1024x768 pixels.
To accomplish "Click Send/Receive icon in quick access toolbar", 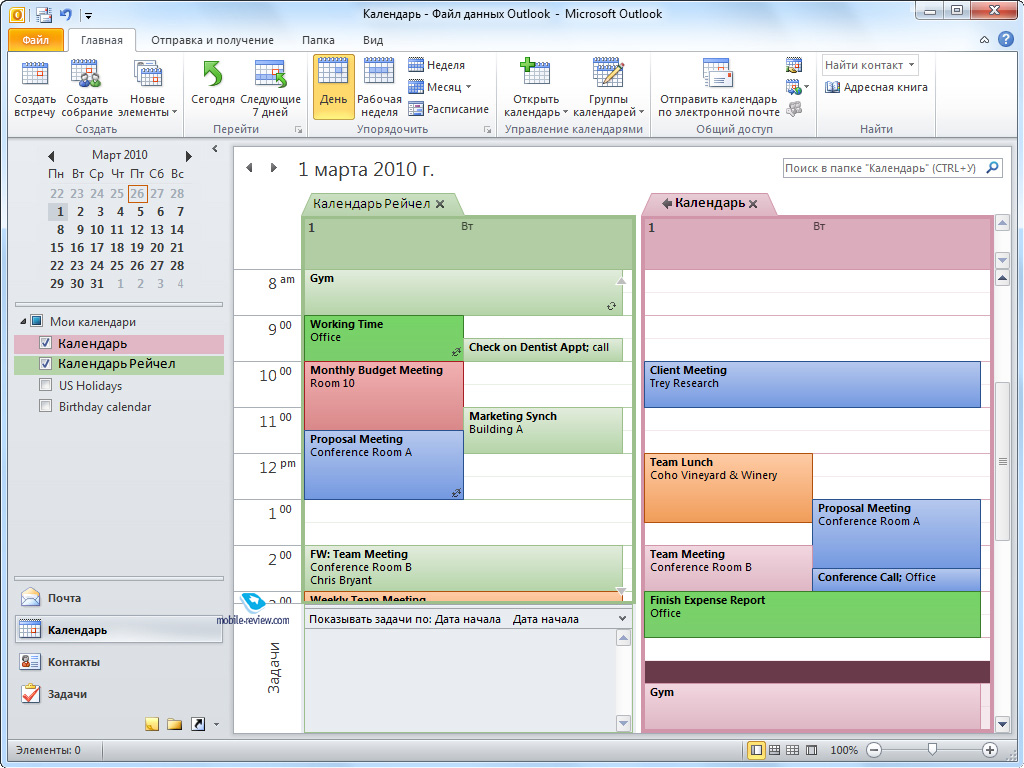I will point(44,14).
